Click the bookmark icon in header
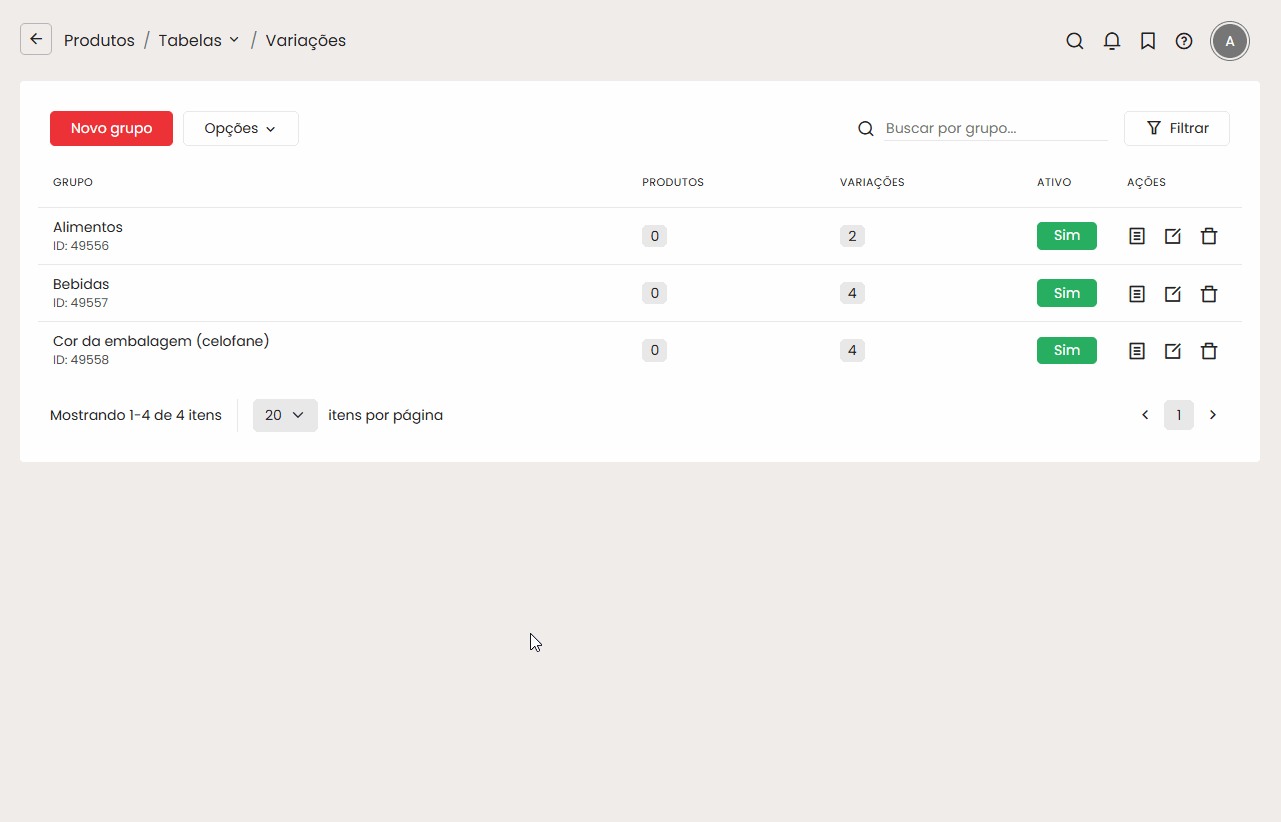1281x822 pixels. point(1148,41)
